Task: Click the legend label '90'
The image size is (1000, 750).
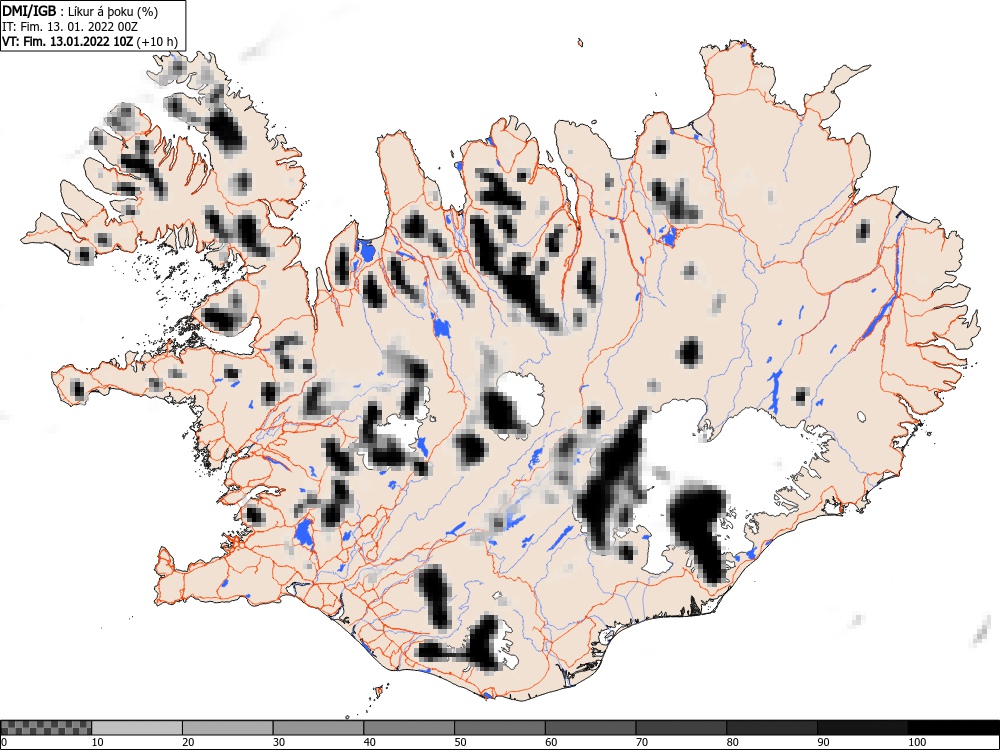Action: click(823, 742)
